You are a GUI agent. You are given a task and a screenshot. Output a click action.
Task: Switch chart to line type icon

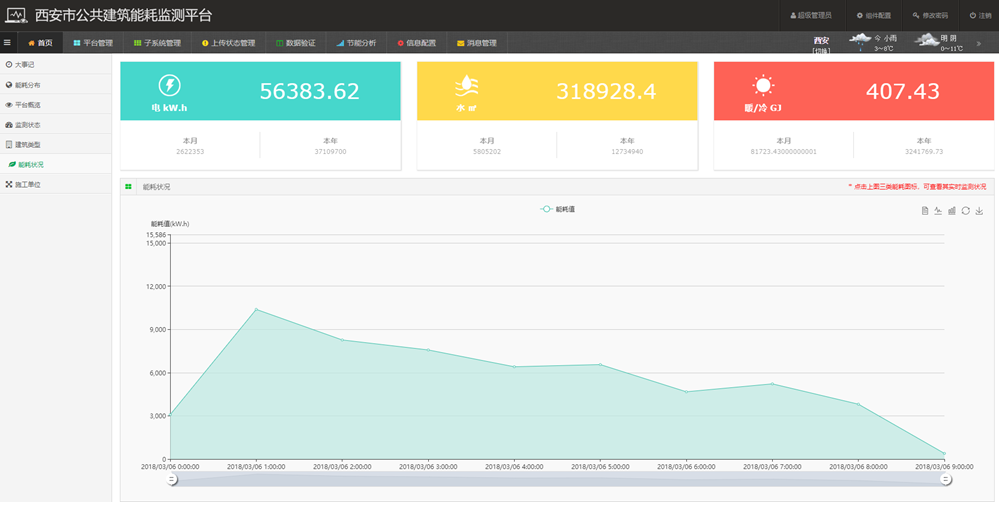(938, 211)
